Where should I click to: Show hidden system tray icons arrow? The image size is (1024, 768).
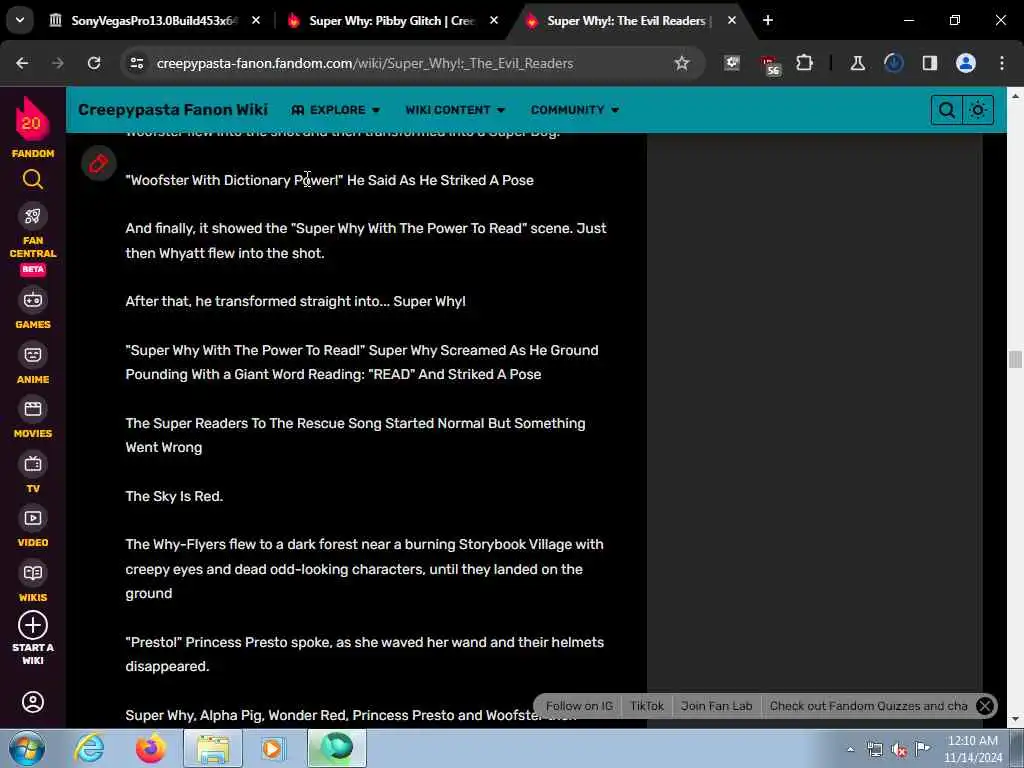pos(850,749)
